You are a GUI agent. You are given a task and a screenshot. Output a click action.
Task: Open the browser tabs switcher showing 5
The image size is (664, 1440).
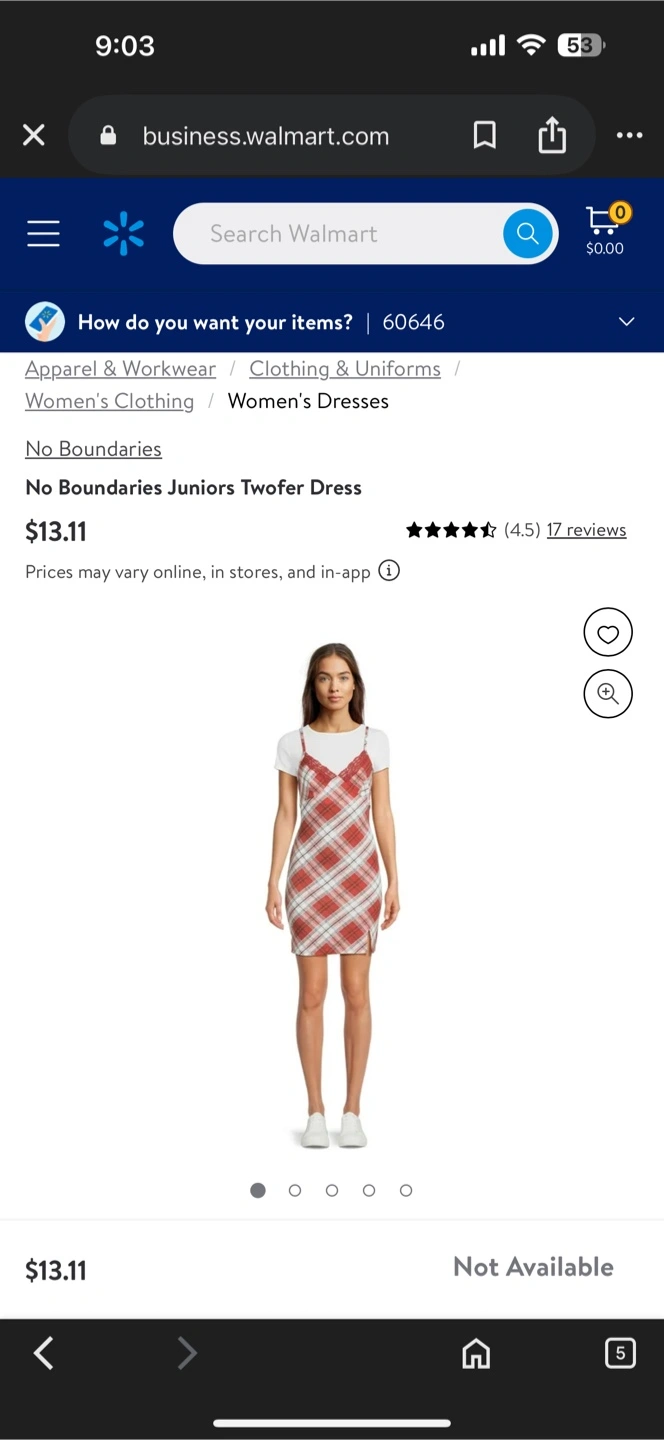pyautogui.click(x=620, y=1353)
